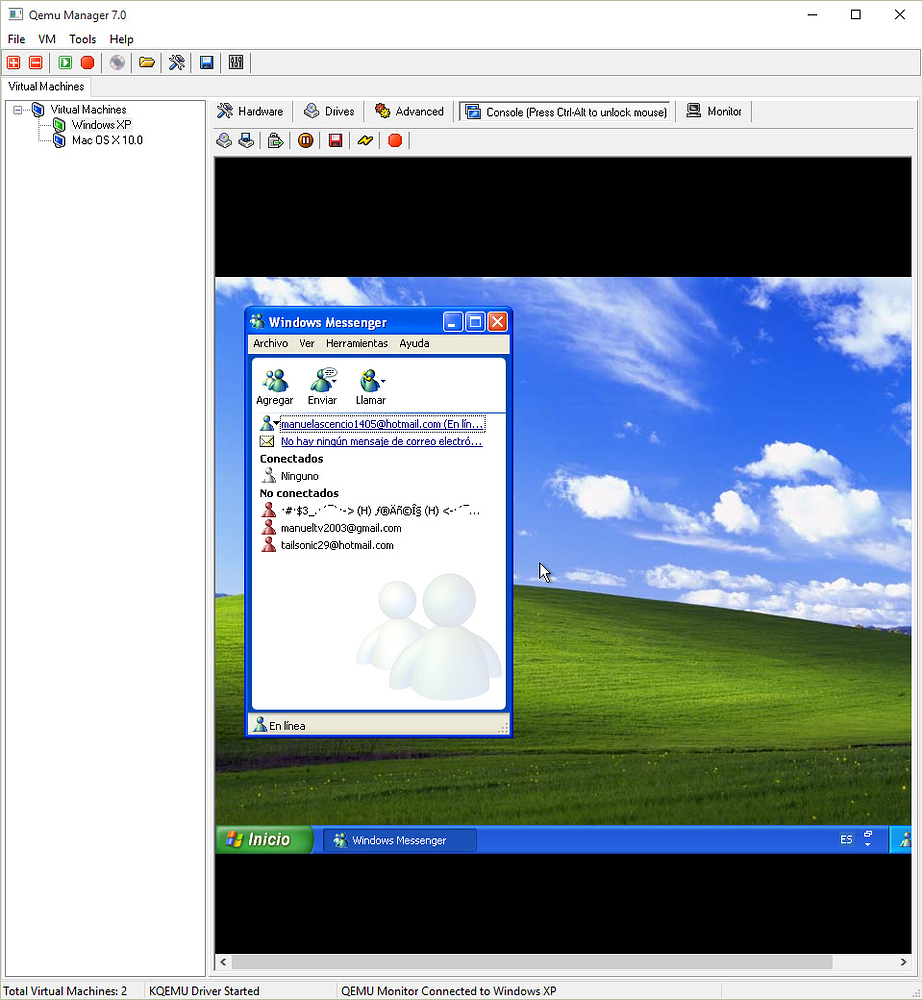Open the settings wrench icon on the main toolbar
Image resolution: width=922 pixels, height=1000 pixels.
coord(176,62)
